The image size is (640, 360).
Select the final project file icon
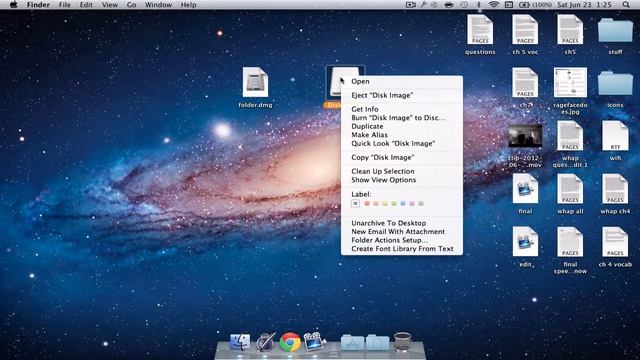pos(525,189)
